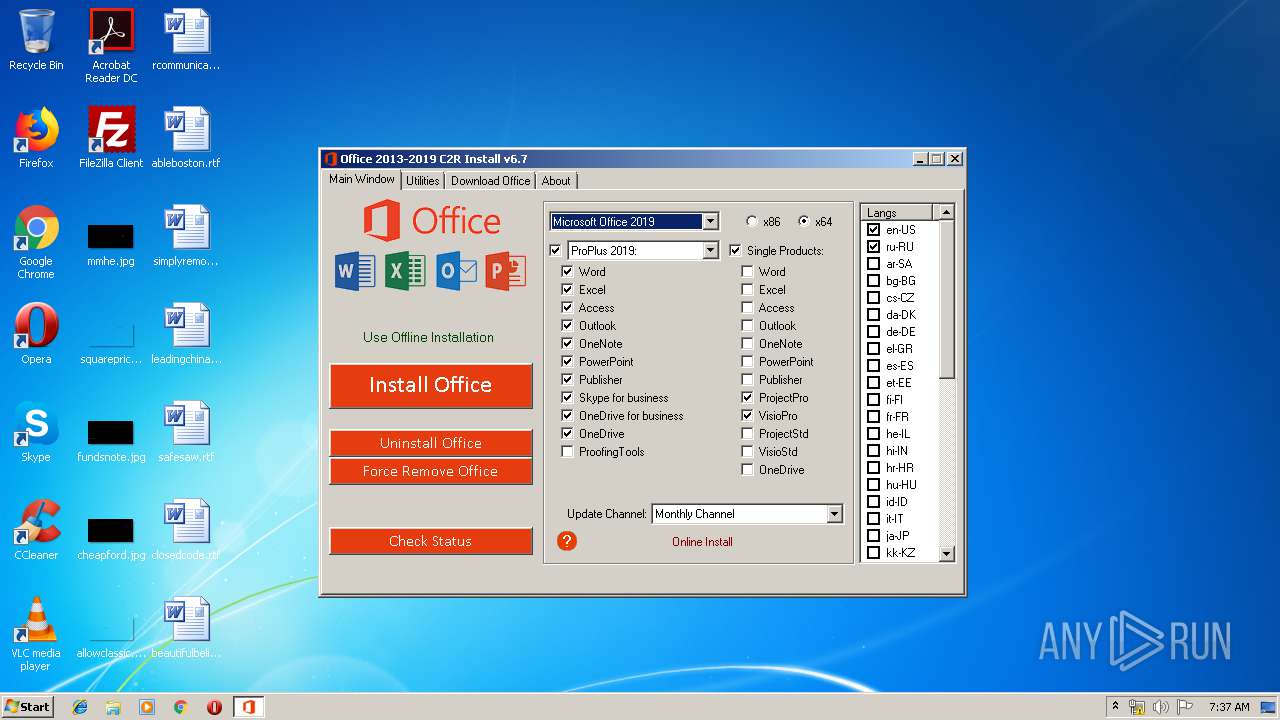Check the de-DE language checkbox
The height and width of the screenshot is (720, 1280).
point(874,332)
